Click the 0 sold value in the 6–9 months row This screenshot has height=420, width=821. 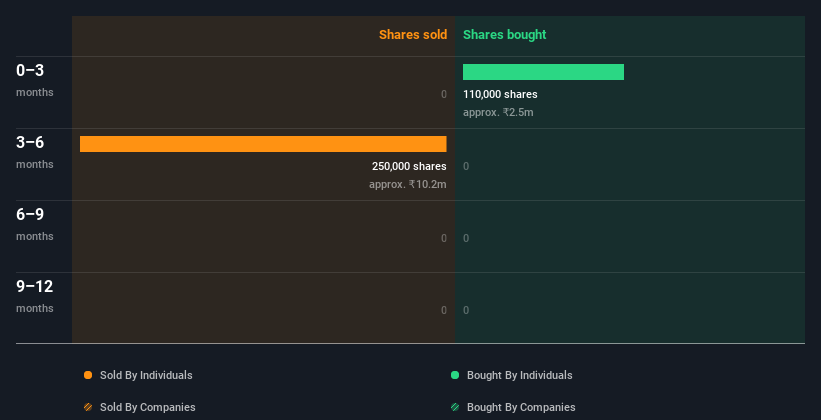(443, 238)
